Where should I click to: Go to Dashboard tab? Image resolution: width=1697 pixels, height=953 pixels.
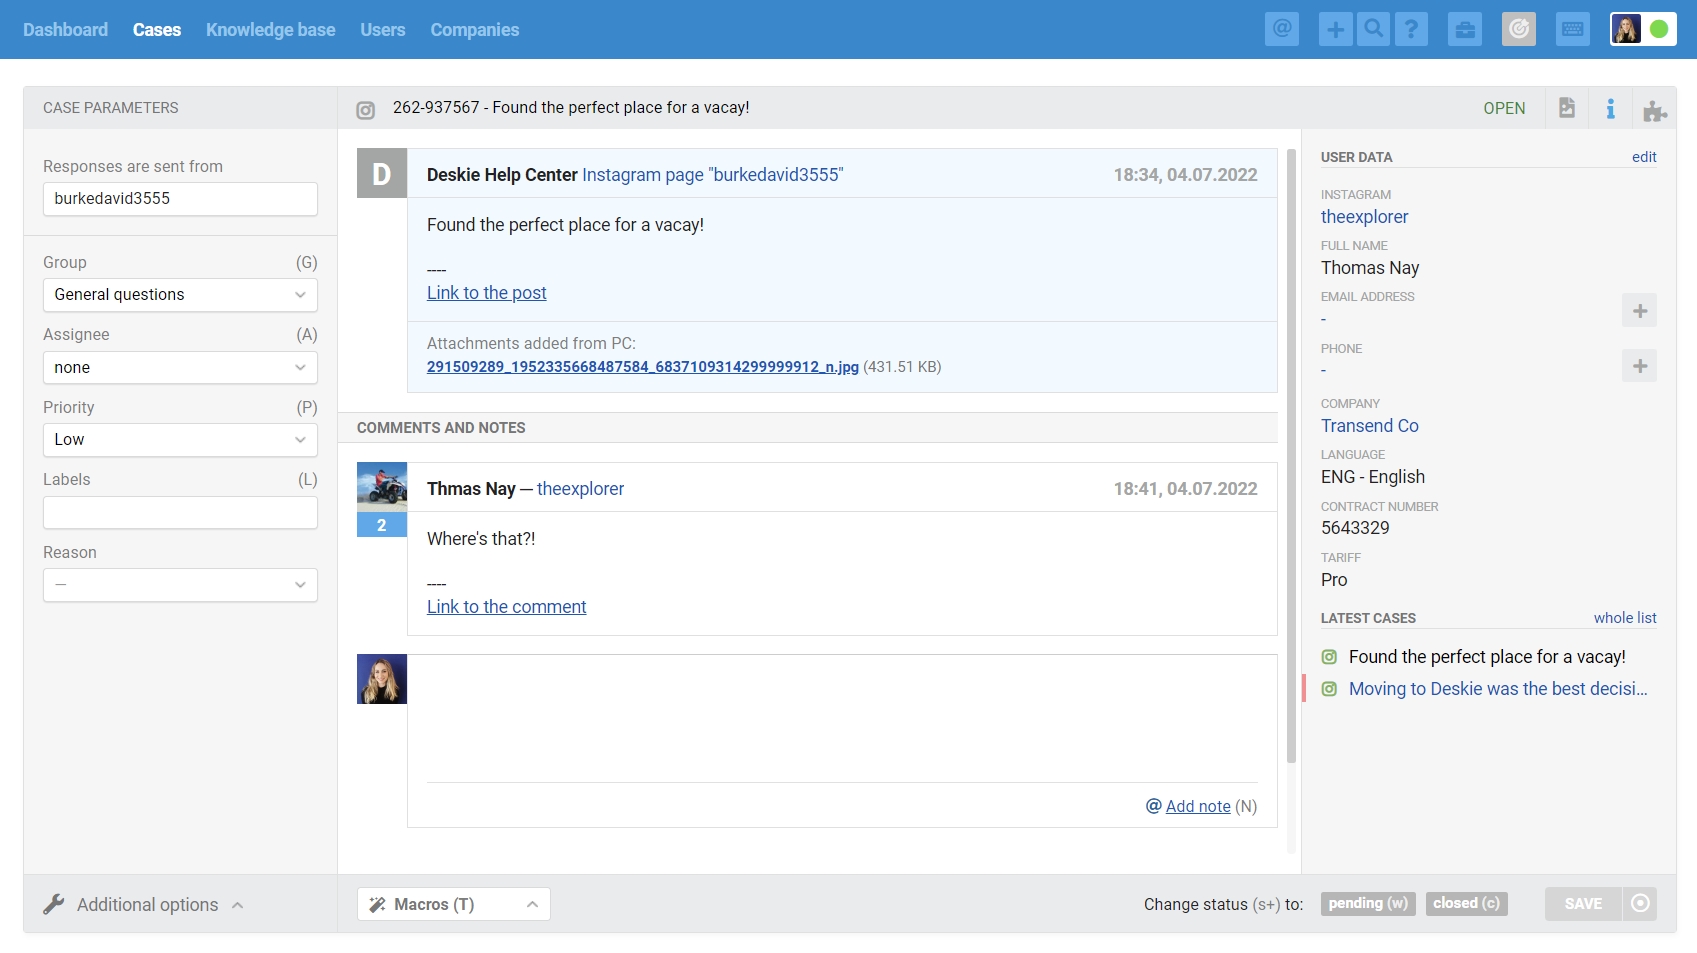65,29
